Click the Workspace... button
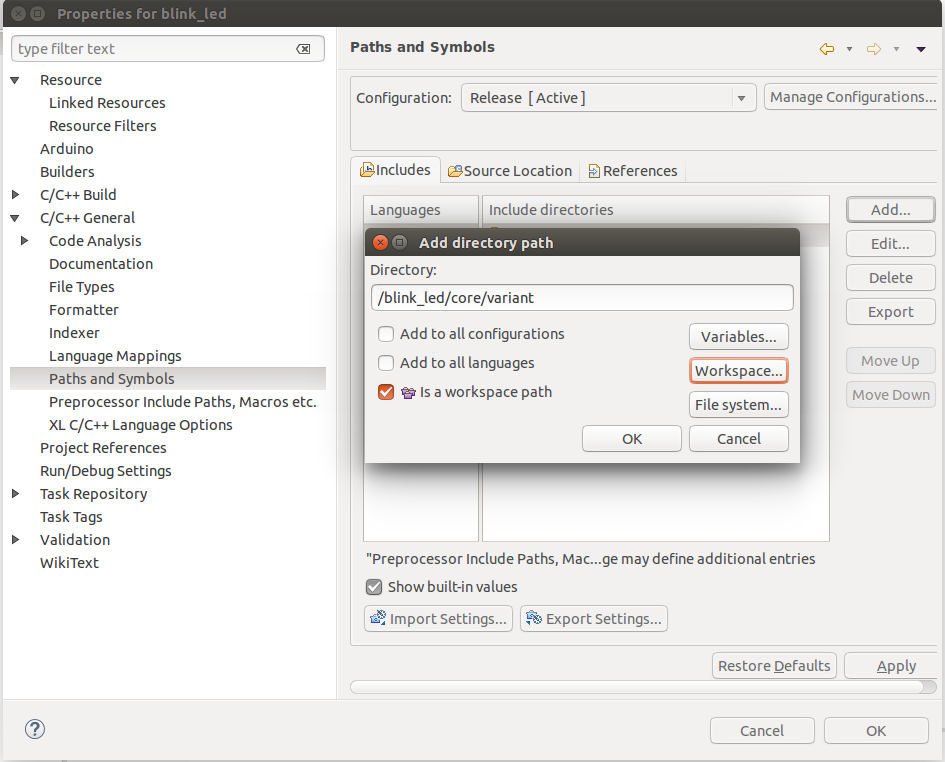Screen dimensions: 945x762 point(739,371)
